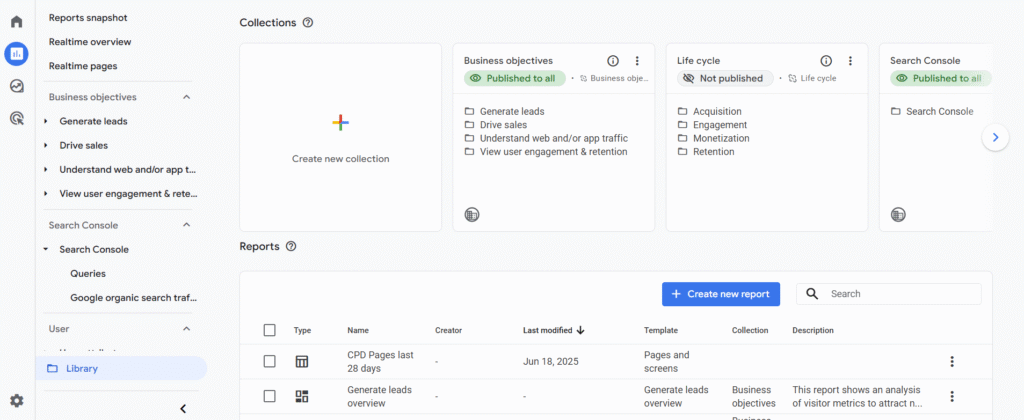
Task: Focus the report Search field
Action: [889, 294]
